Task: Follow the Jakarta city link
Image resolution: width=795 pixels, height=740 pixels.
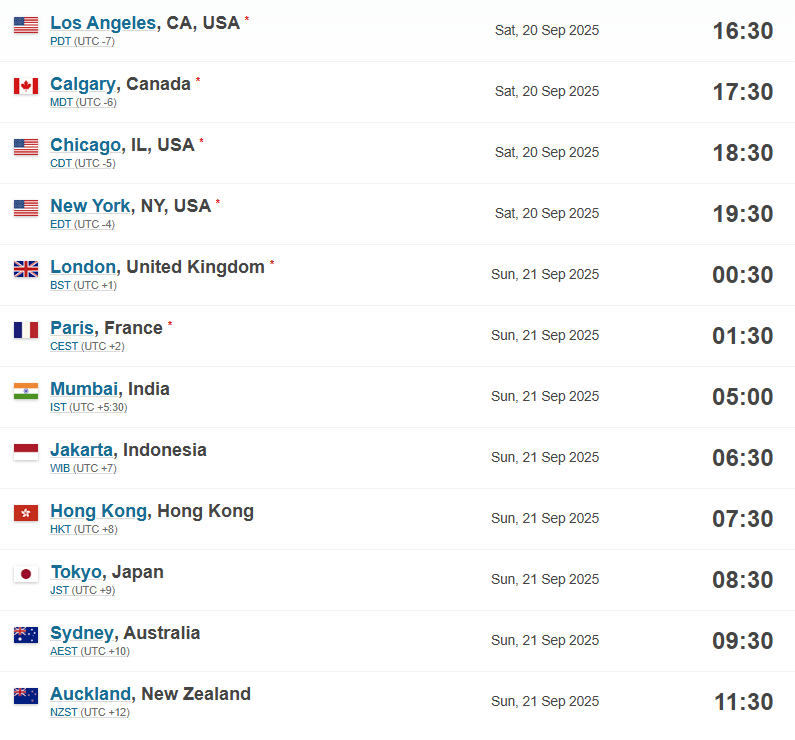Action: tap(81, 450)
